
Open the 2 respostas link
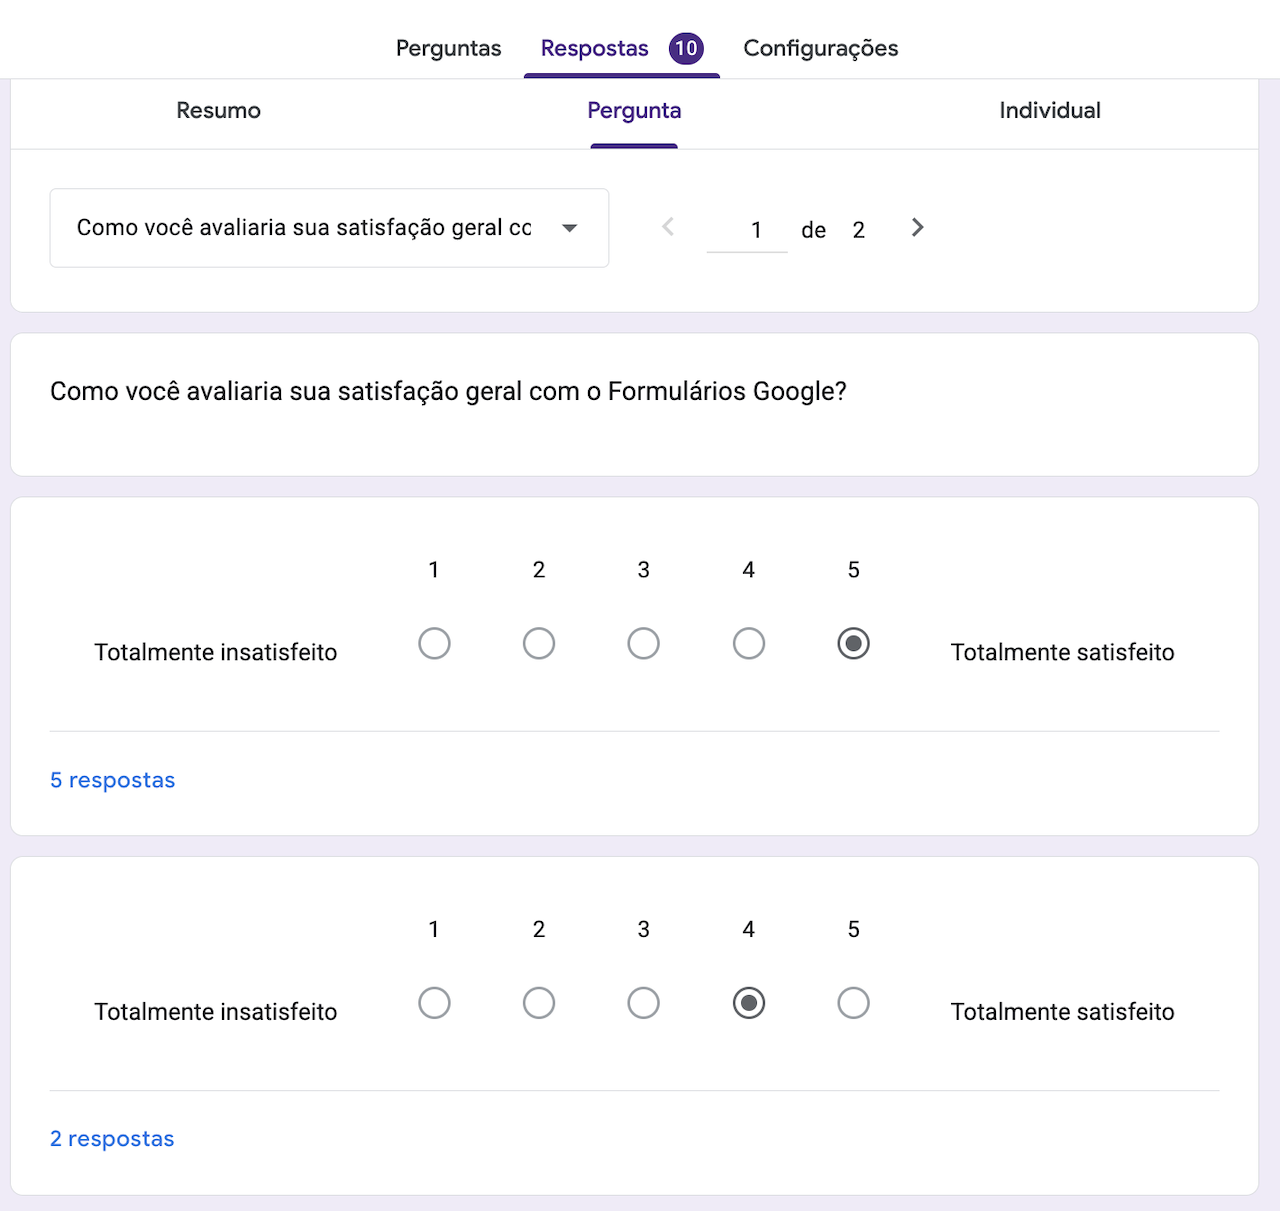tap(112, 1139)
